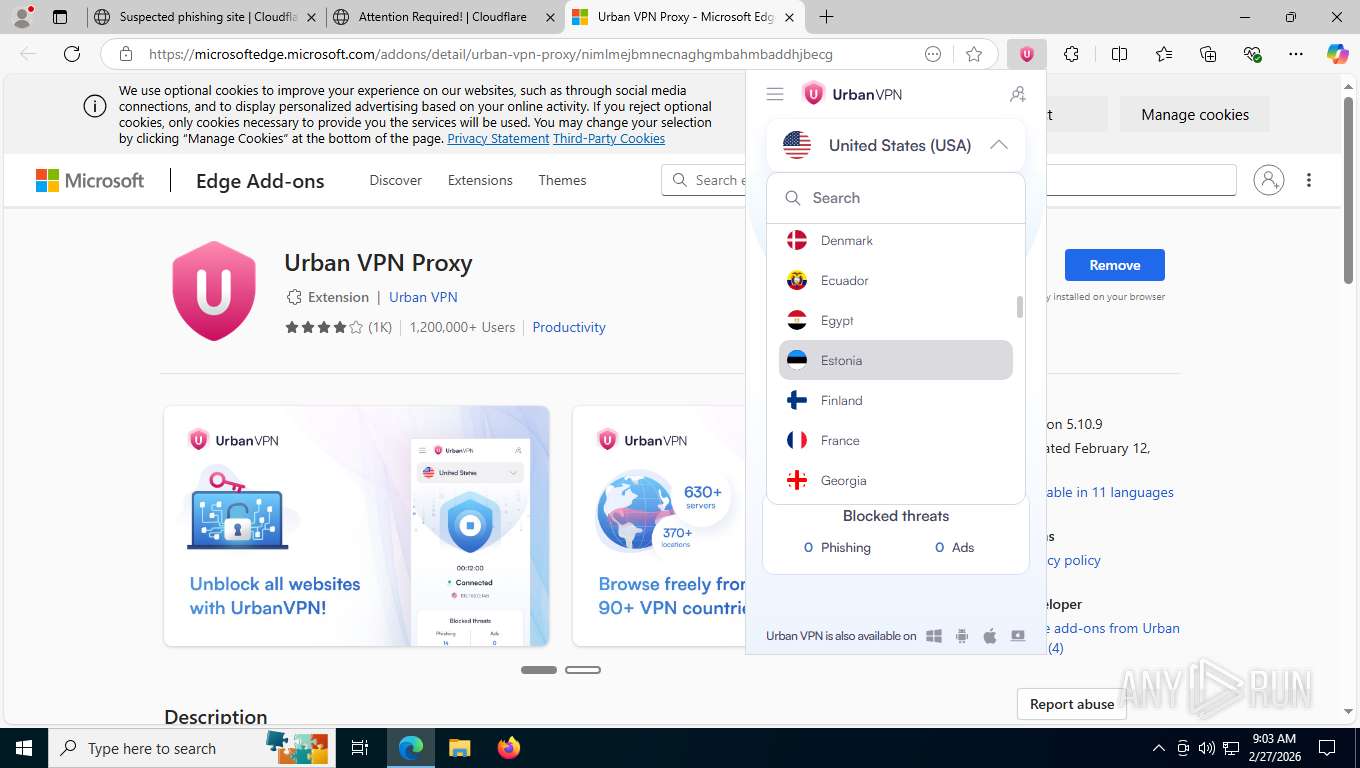This screenshot has height=768, width=1360.
Task: Open Edge Settings and more menu
Action: pyautogui.click(x=1296, y=54)
